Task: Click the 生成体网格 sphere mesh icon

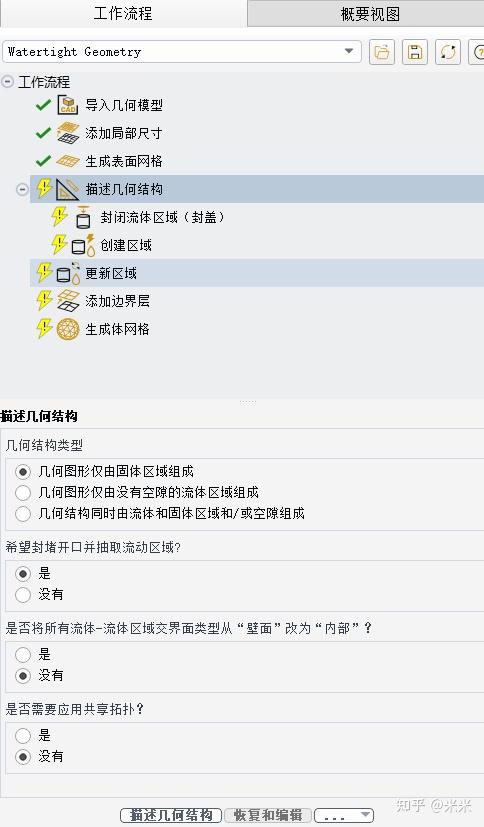Action: (x=68, y=329)
